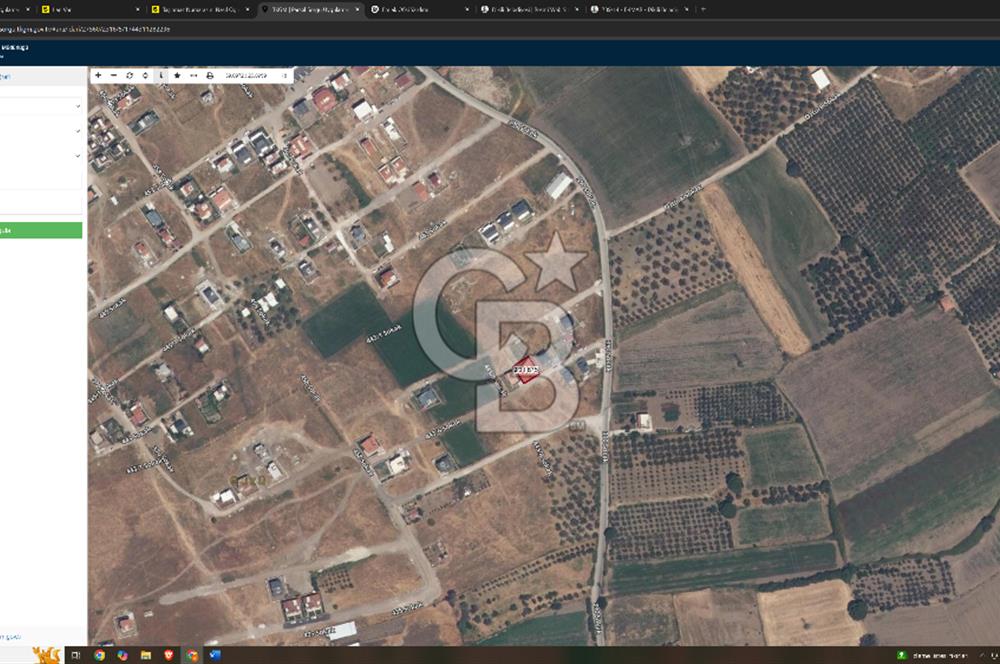
Task: Click the fourth icon in the map toolbar
Action: point(145,75)
